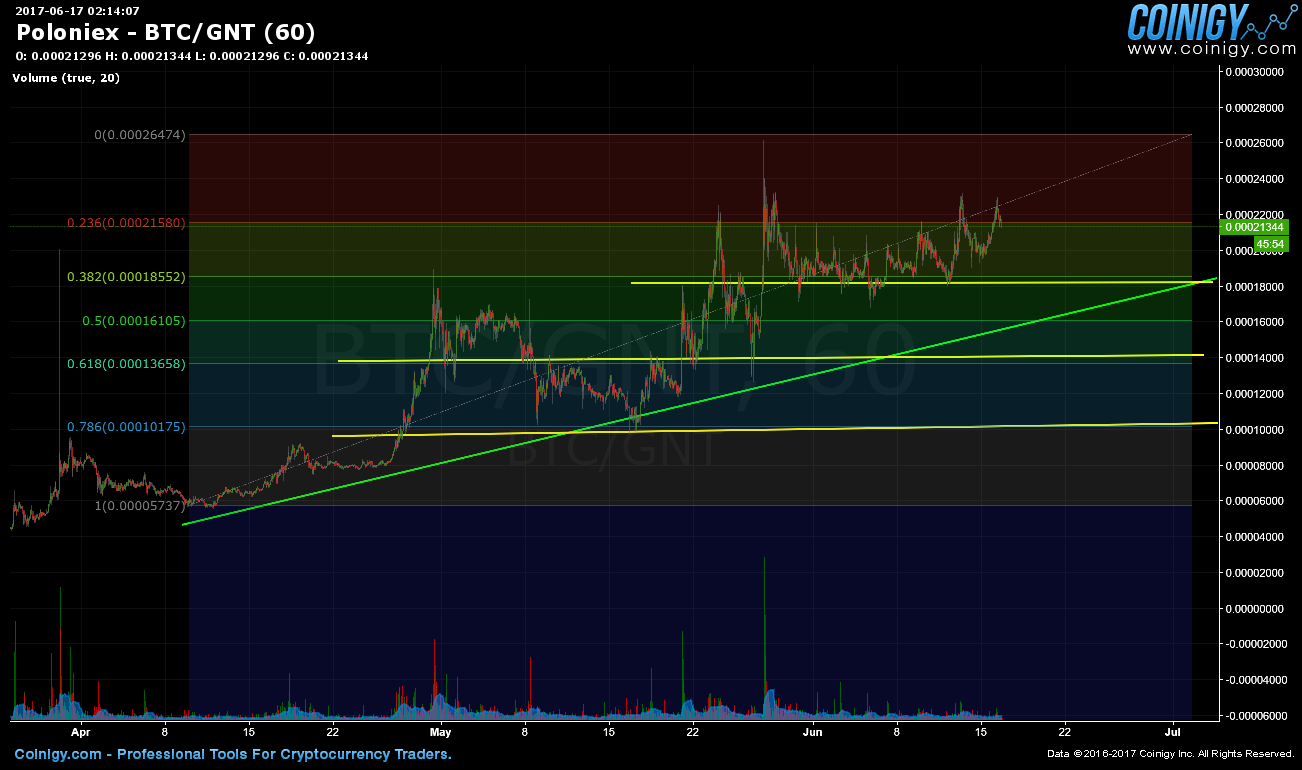The height and width of the screenshot is (770, 1302).
Task: Select the yellow horizontal line near 0.00014000
Action: coord(771,357)
